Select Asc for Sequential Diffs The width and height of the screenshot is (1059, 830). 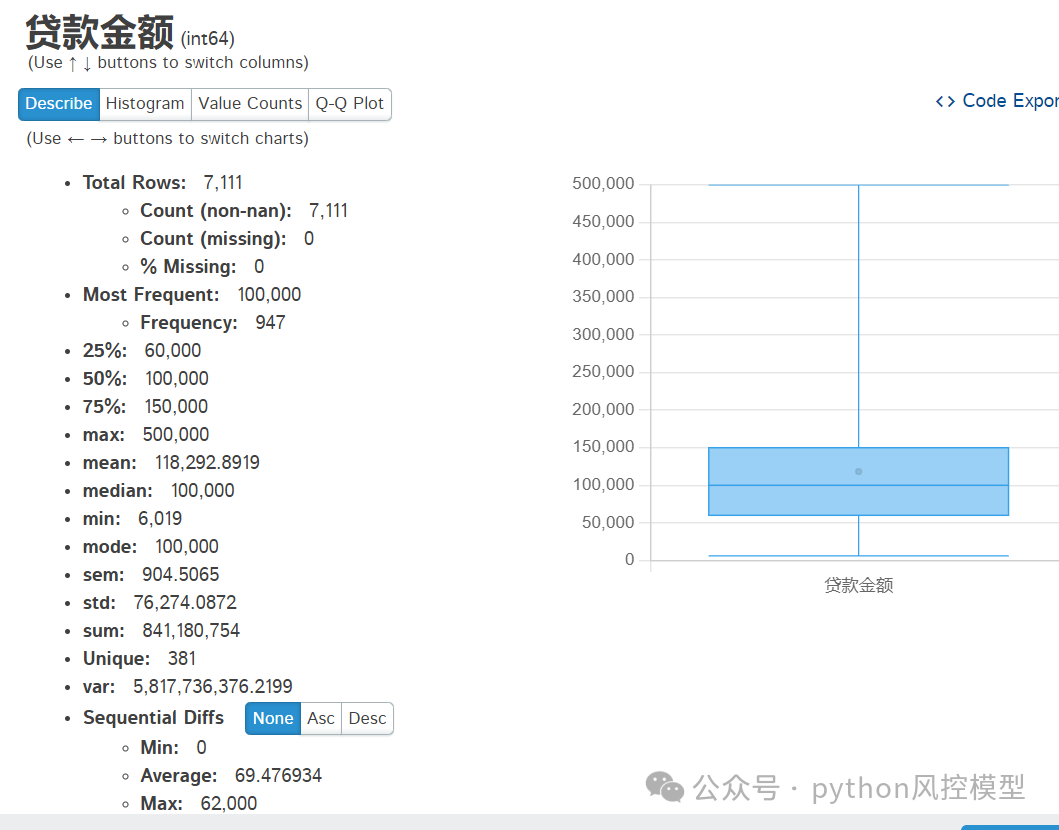pos(321,719)
